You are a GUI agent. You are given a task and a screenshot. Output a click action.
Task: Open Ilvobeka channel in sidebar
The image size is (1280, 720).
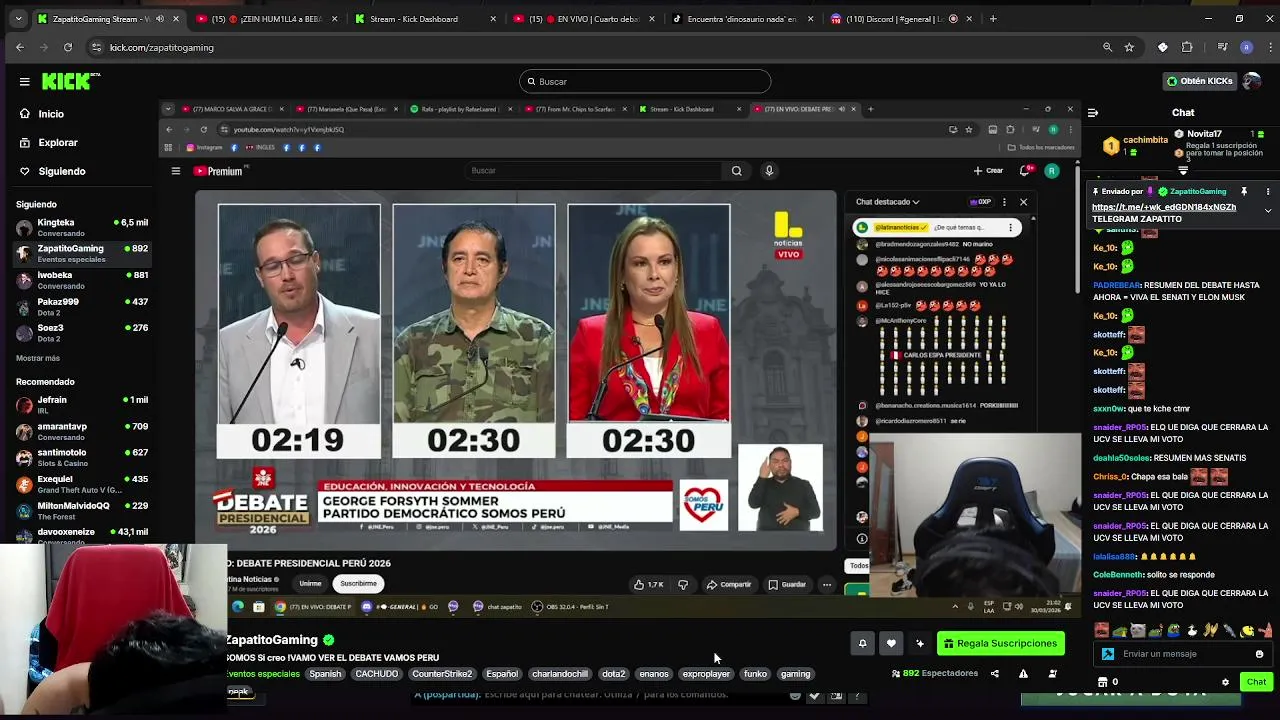[x=82, y=280]
